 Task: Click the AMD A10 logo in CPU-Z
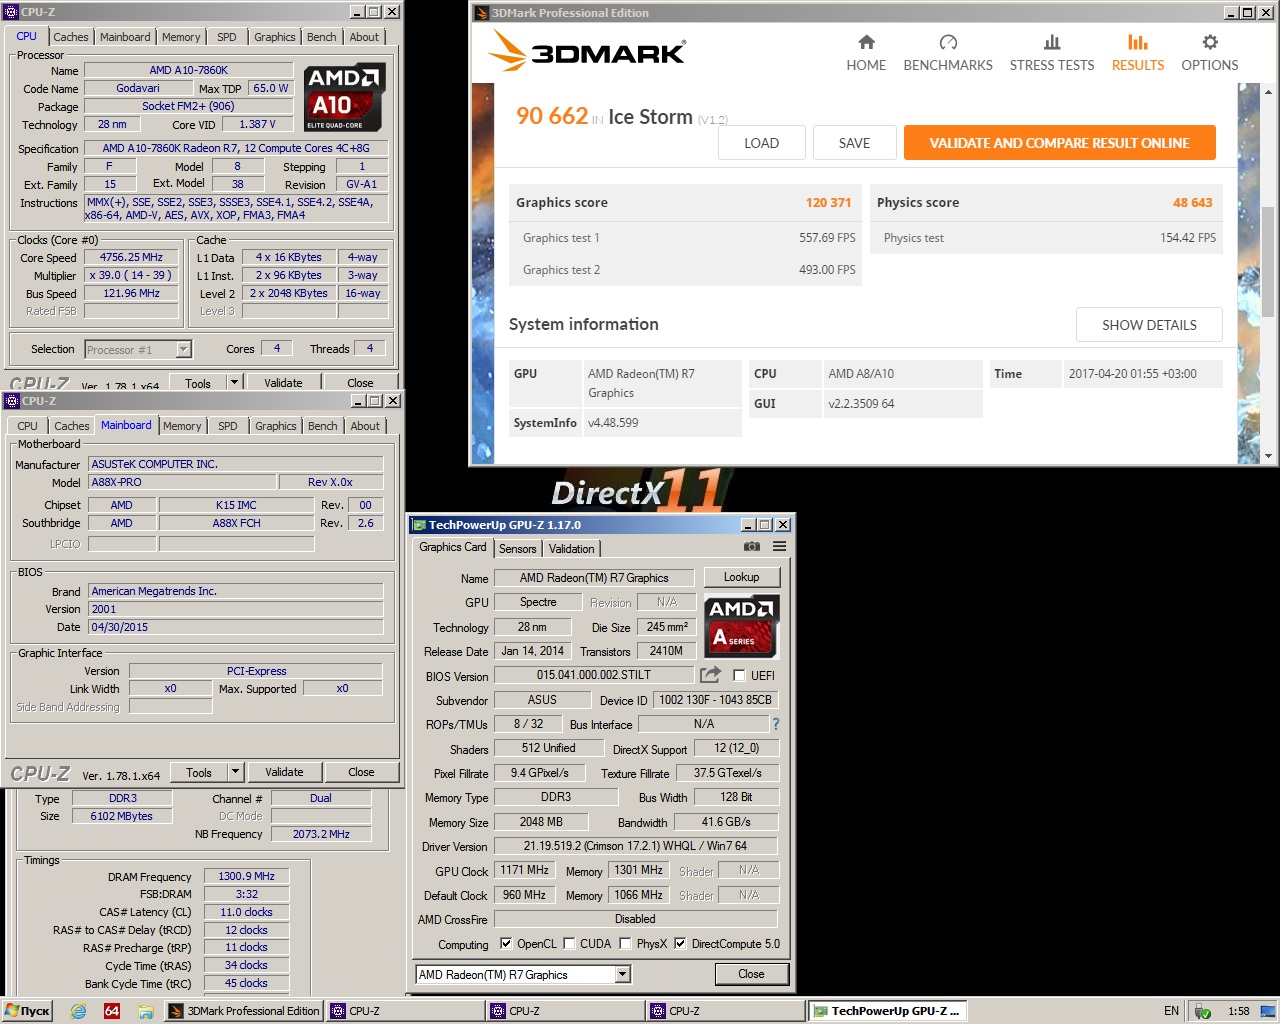[x=344, y=97]
